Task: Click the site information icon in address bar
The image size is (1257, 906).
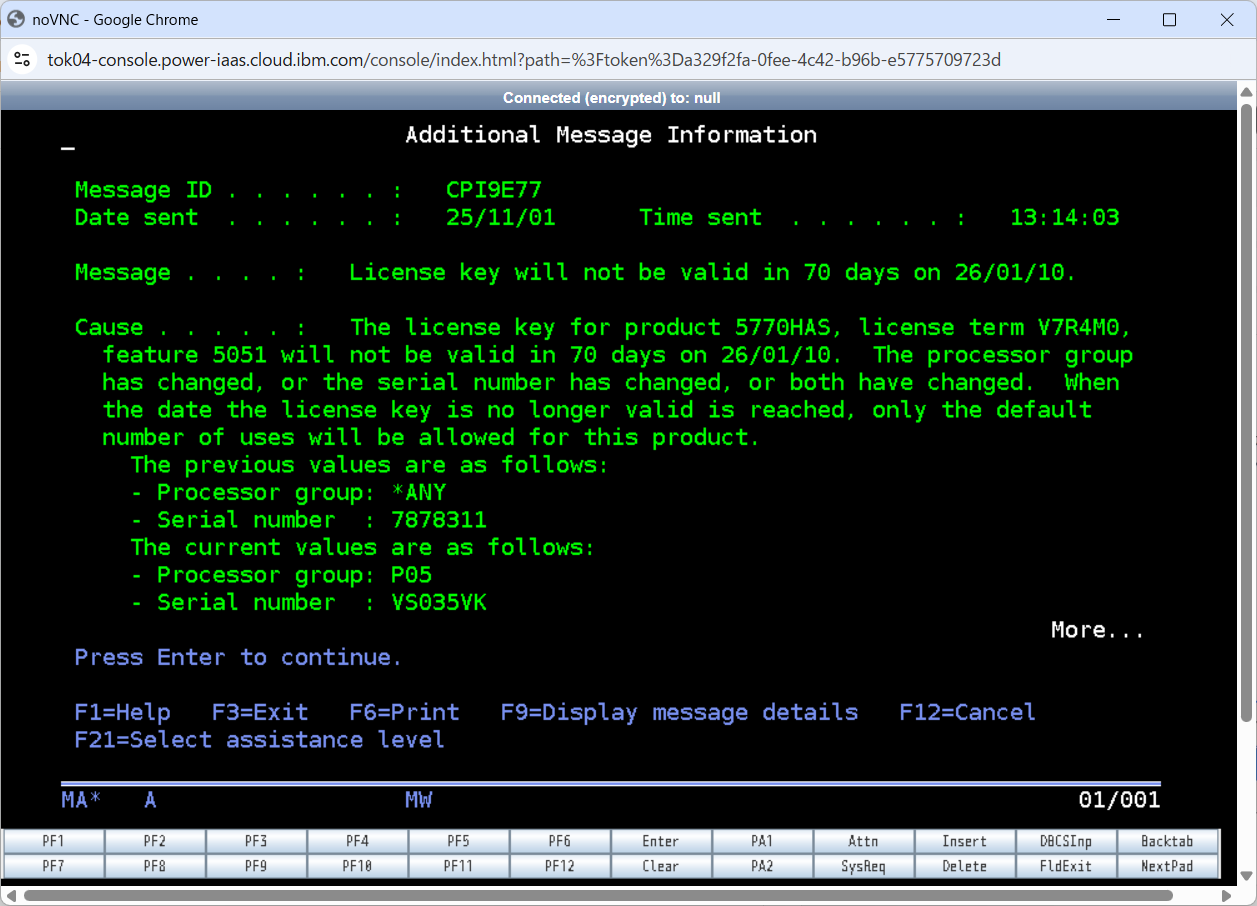Action: (22, 60)
